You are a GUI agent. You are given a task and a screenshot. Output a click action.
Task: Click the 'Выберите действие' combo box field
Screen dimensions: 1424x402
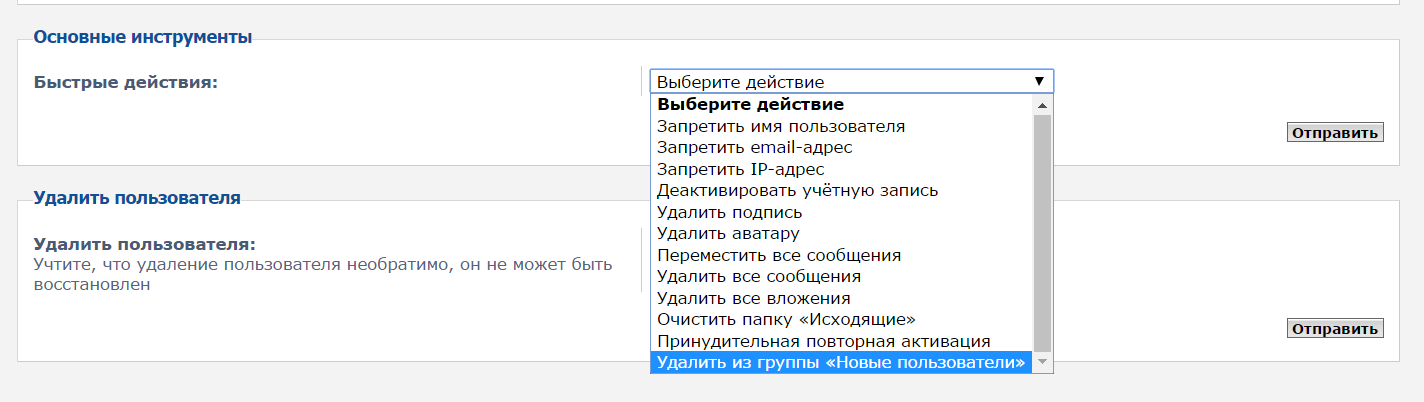840,82
